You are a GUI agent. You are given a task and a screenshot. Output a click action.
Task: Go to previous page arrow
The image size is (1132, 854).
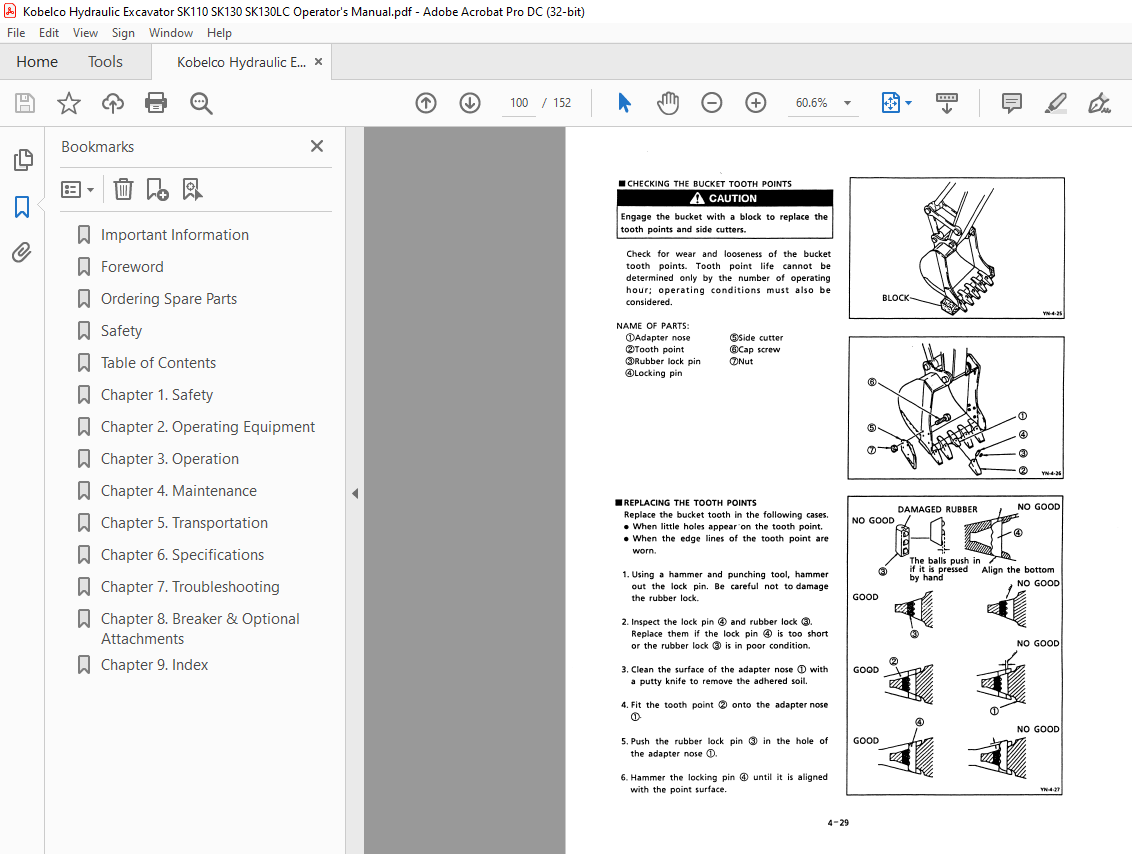click(426, 103)
